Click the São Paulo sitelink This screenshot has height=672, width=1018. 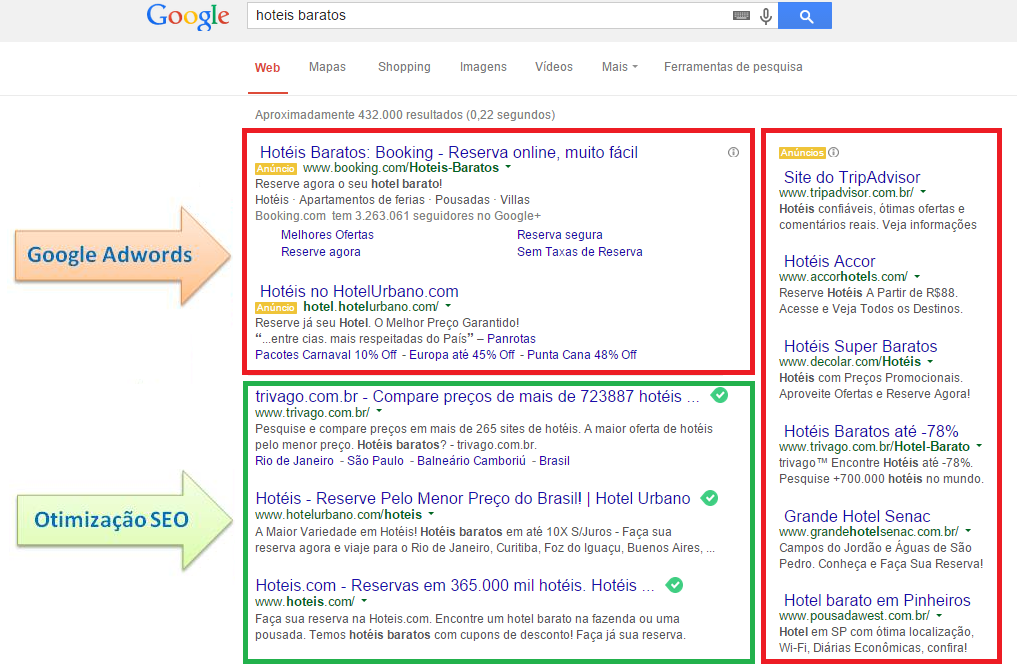375,461
